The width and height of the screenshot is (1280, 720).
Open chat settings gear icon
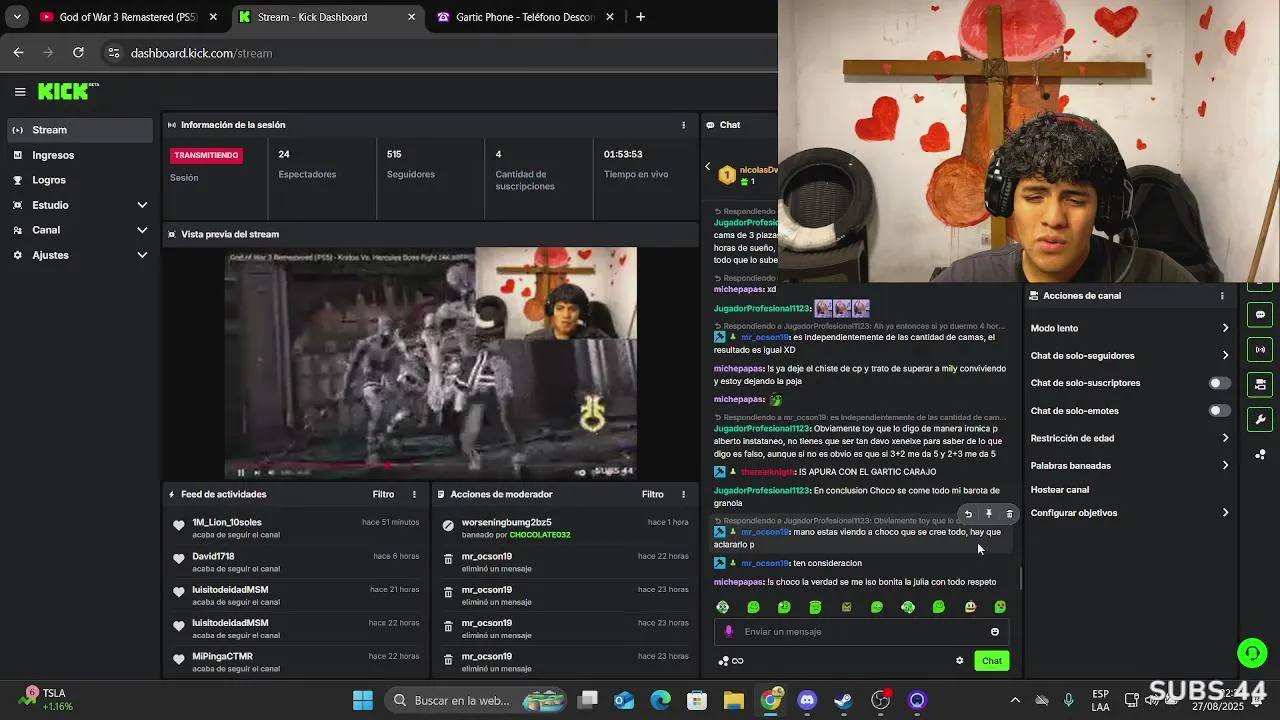[960, 660]
